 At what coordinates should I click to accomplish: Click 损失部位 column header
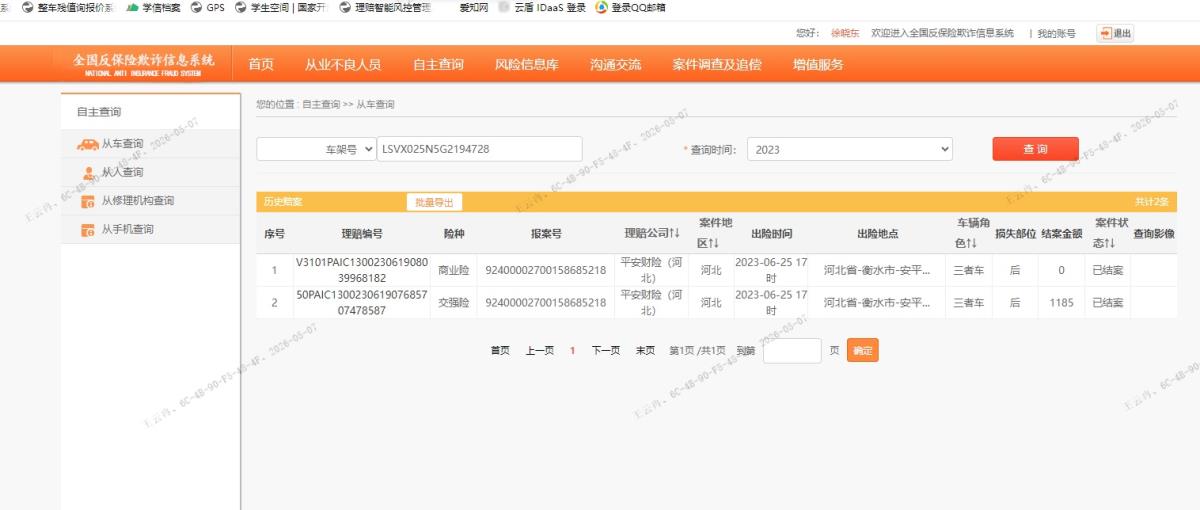coord(1015,234)
